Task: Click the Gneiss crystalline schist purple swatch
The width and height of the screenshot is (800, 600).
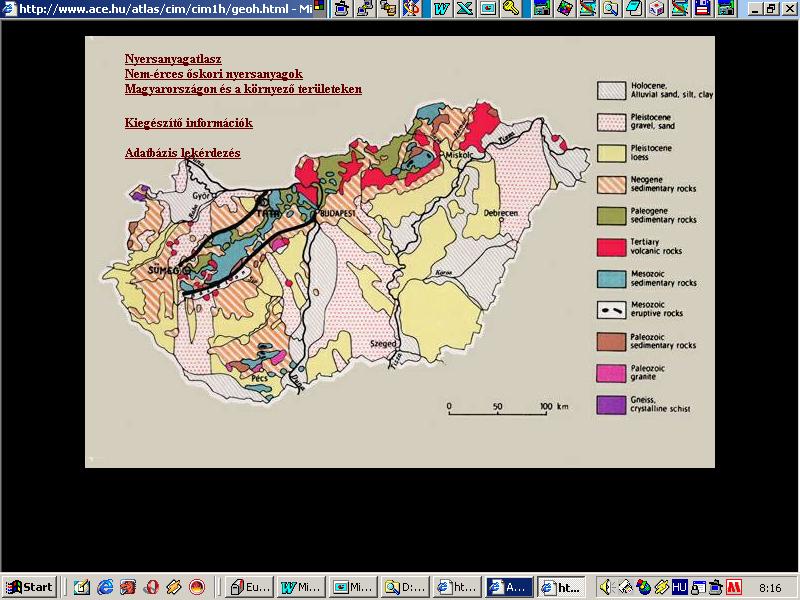Action: 611,405
